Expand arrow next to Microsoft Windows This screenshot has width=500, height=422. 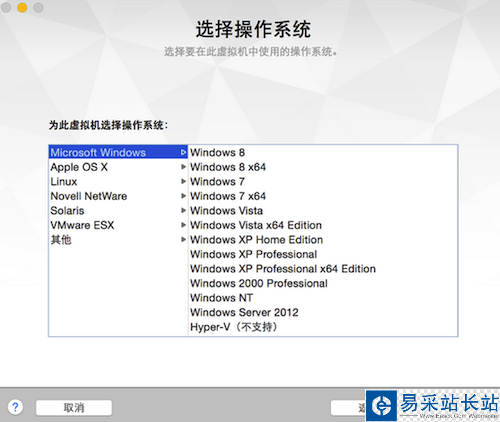183,152
